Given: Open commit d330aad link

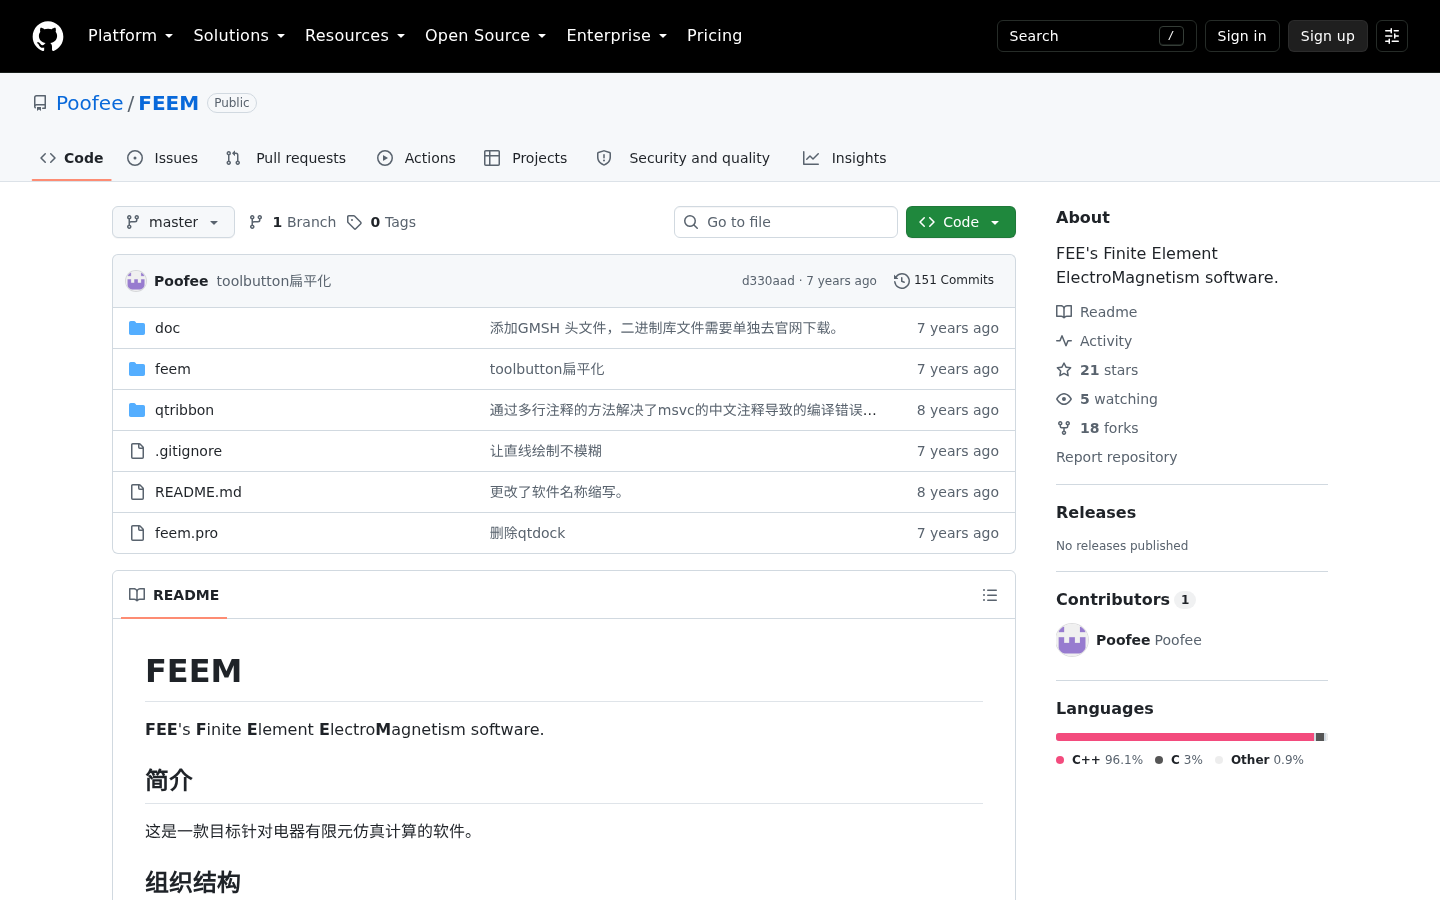Looking at the screenshot, I should point(768,281).
